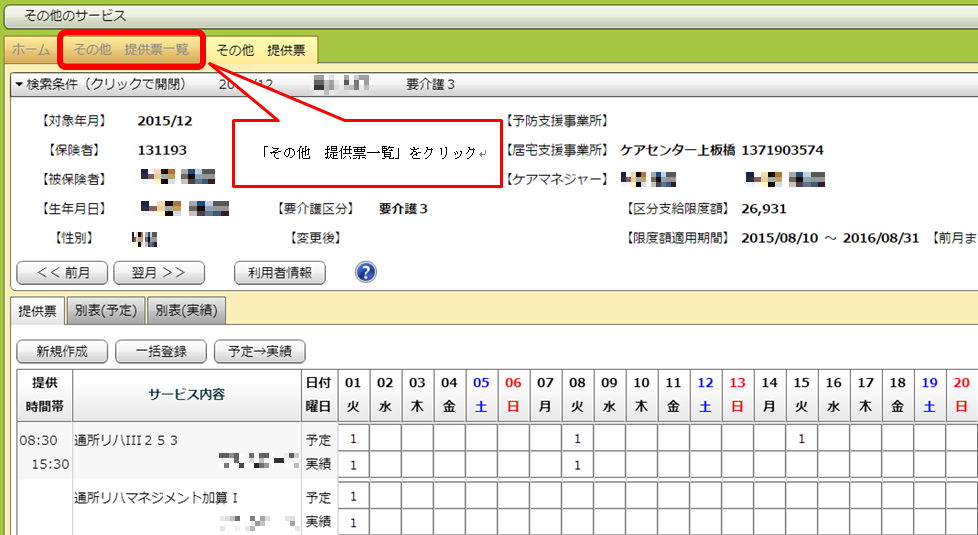Go to previous month with << 前月

[x=61, y=272]
